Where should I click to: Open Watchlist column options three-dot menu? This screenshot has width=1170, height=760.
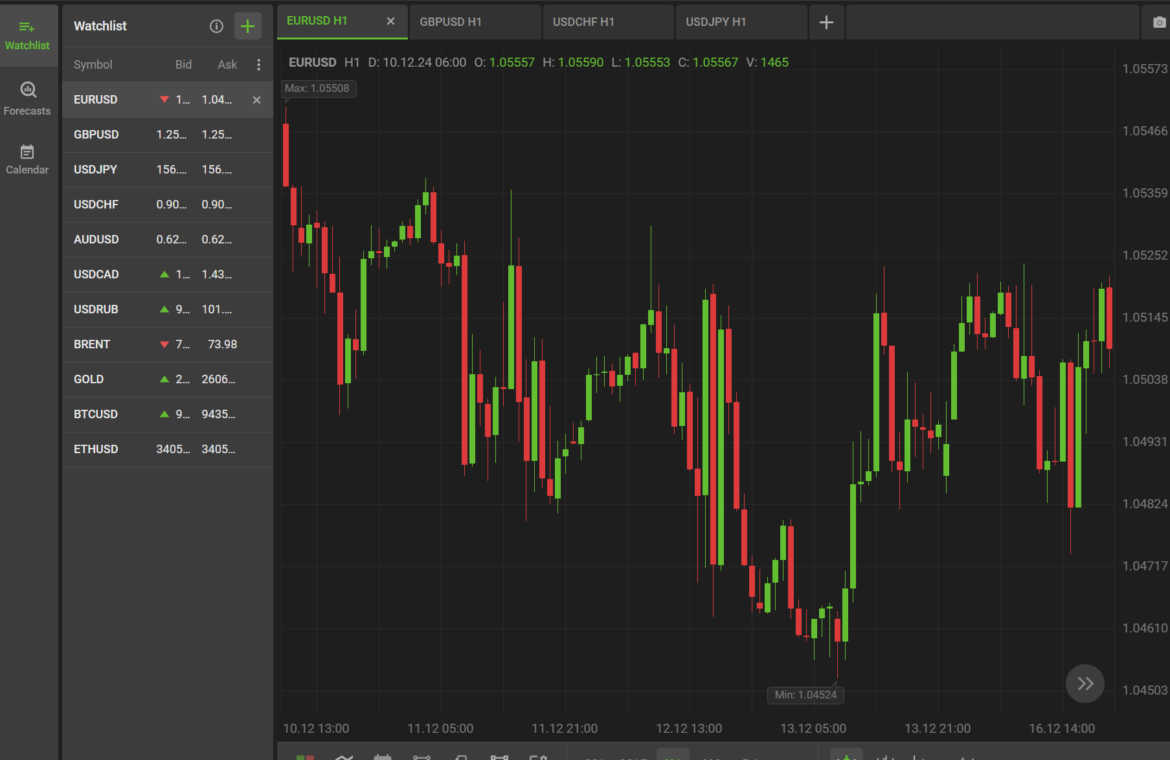(259, 65)
